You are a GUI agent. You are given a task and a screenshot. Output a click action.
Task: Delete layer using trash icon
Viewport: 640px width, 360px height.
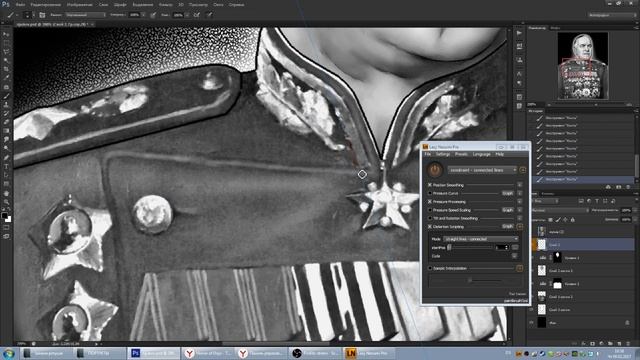click(x=628, y=344)
